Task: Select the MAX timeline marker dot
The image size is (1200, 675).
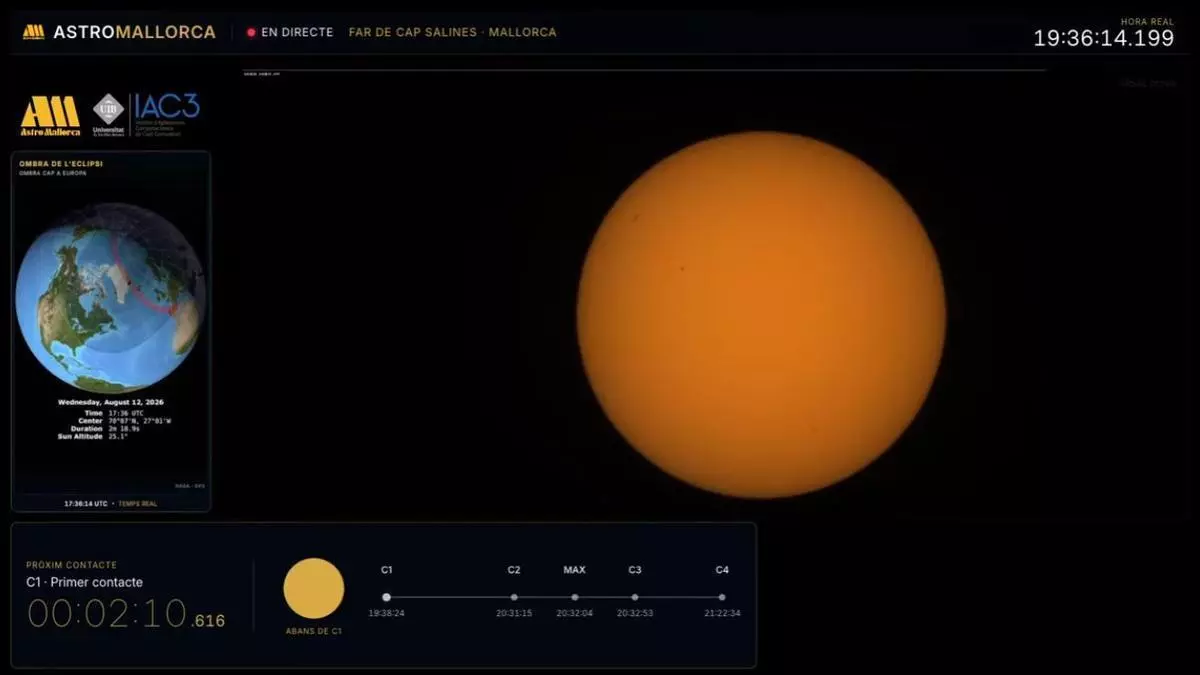Action: point(574,597)
